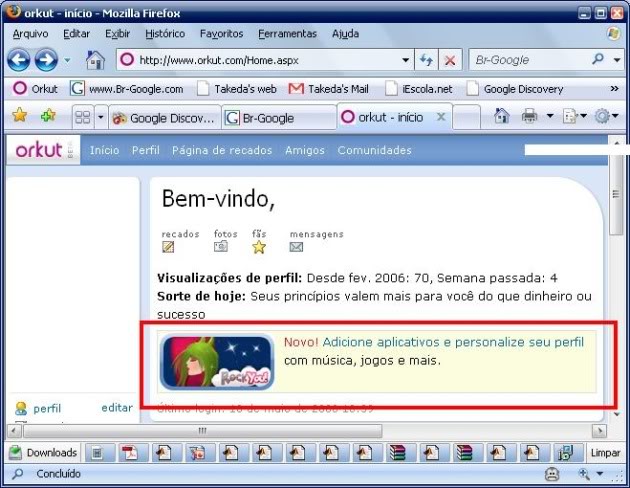Click the search magnifier icon
The height and width of the screenshot is (488, 630).
[598, 59]
